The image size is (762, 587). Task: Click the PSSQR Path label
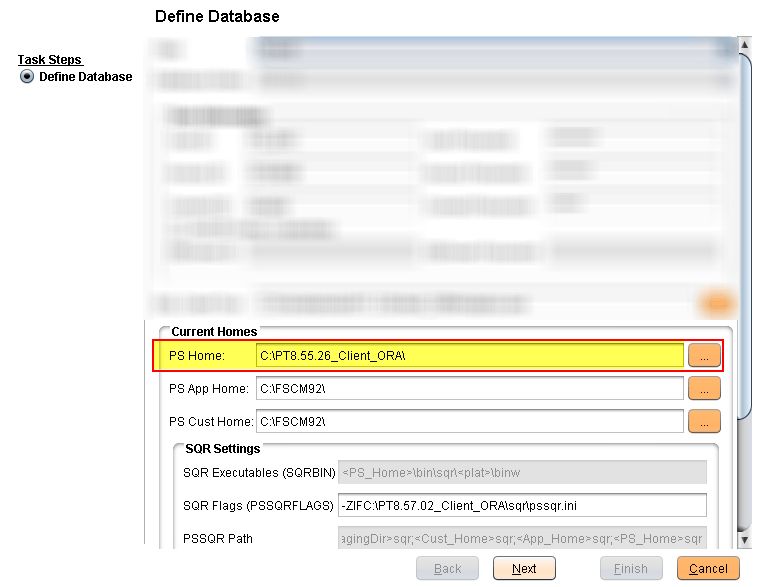click(x=218, y=538)
